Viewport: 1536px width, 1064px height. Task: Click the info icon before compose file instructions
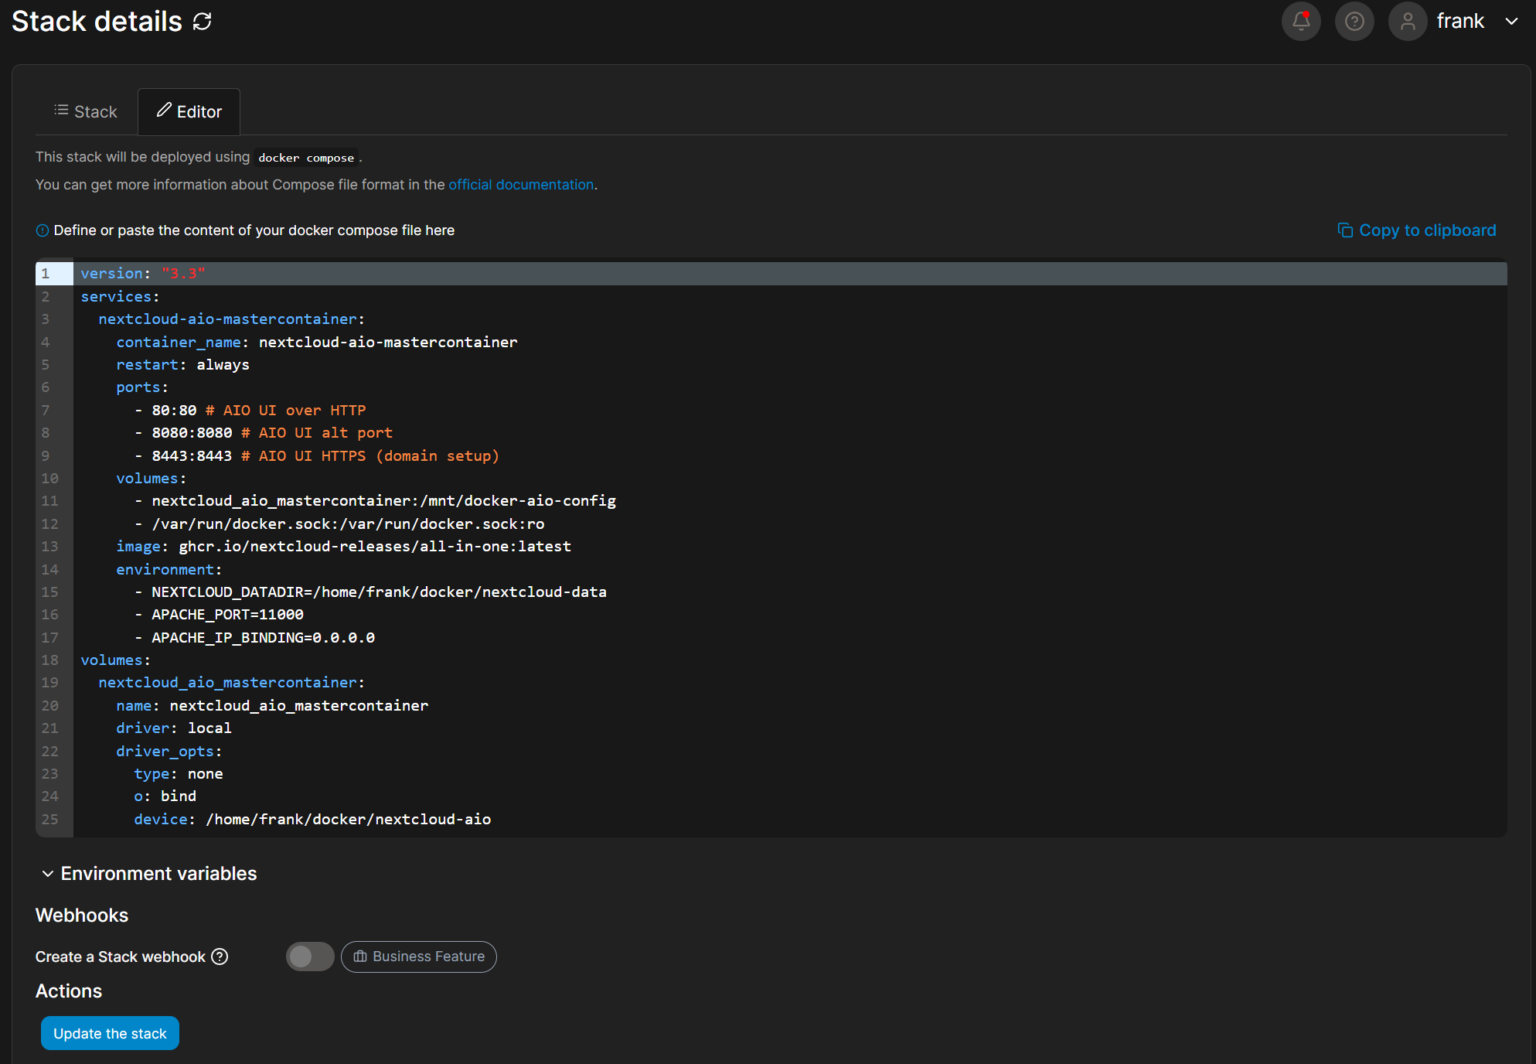42,230
